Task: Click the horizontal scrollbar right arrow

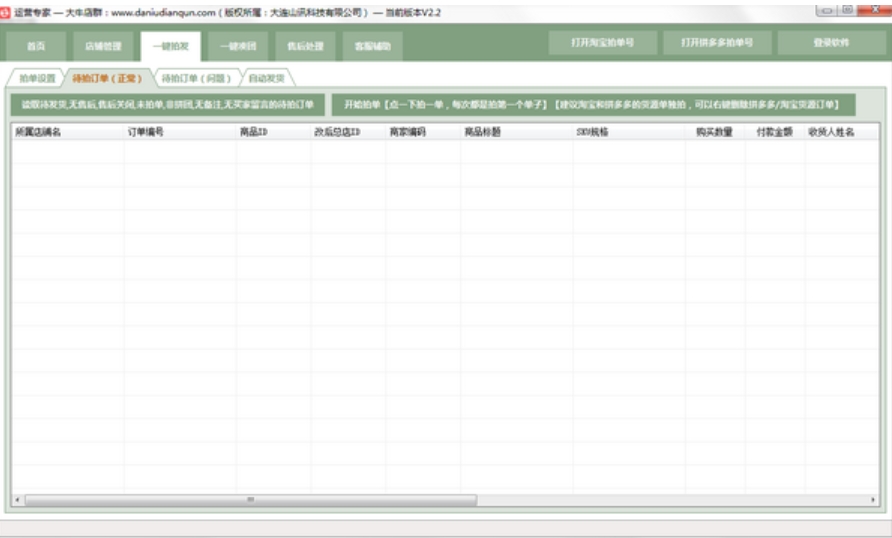Action: (x=874, y=499)
